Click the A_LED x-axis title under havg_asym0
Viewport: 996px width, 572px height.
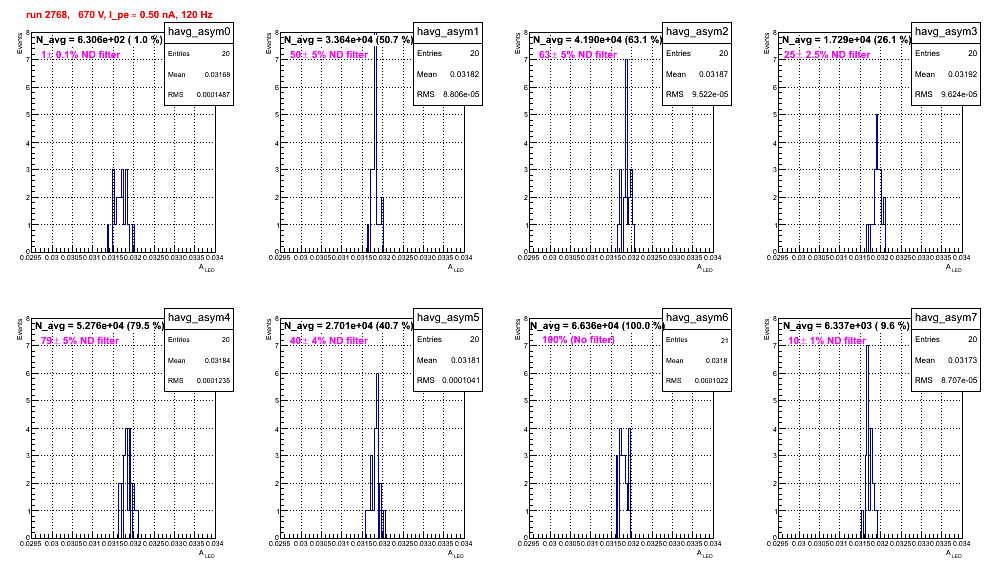pyautogui.click(x=207, y=268)
